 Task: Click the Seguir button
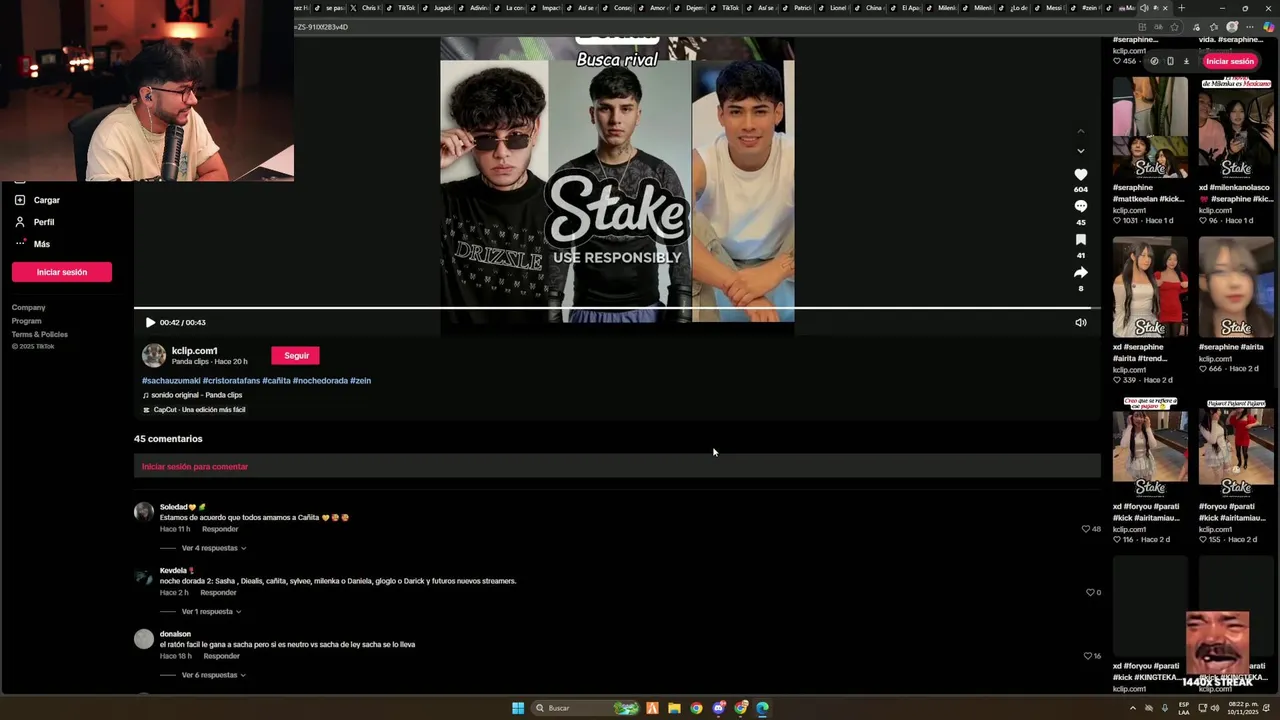(296, 356)
